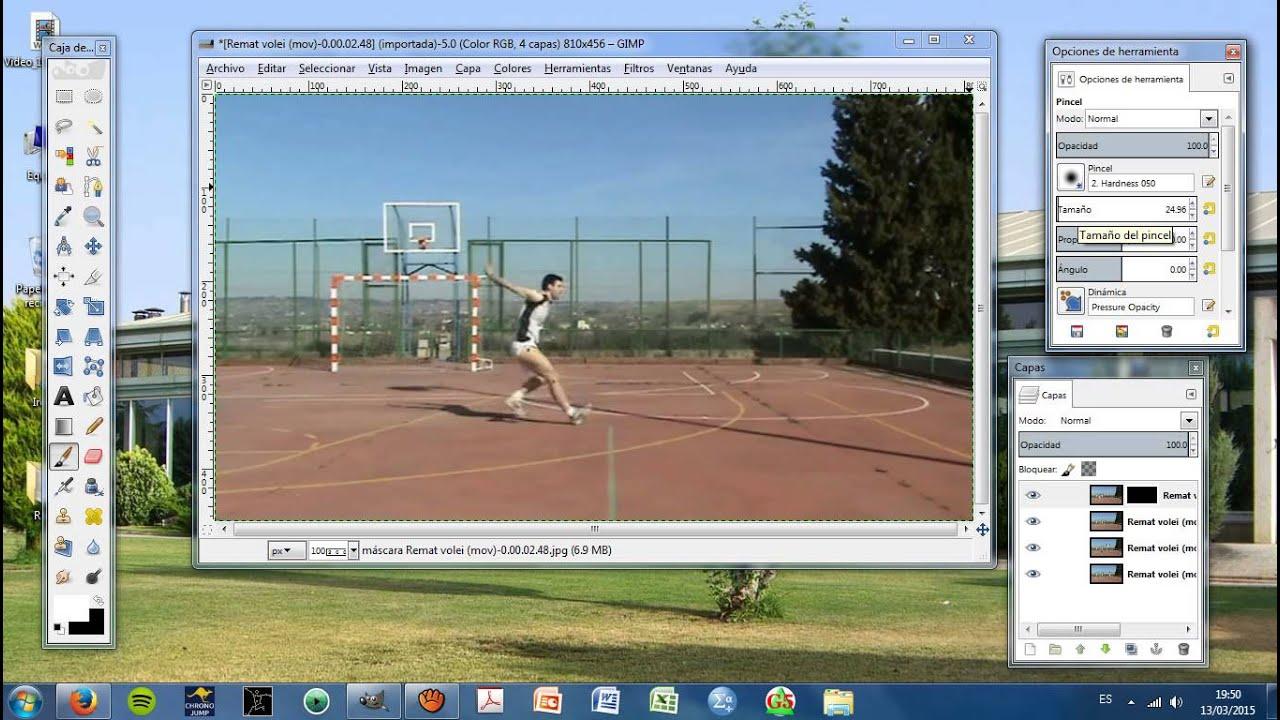The image size is (1280, 720).
Task: Toggle visibility of the bottom Remat volei layer
Action: click(x=1034, y=573)
